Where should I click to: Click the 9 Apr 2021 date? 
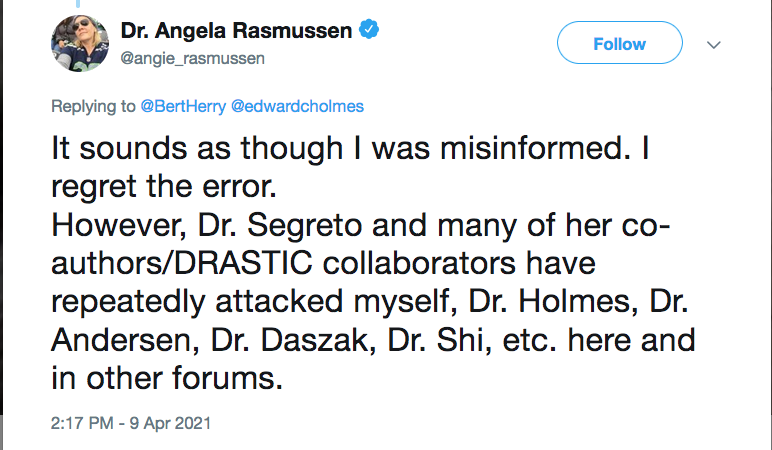pyautogui.click(x=172, y=423)
